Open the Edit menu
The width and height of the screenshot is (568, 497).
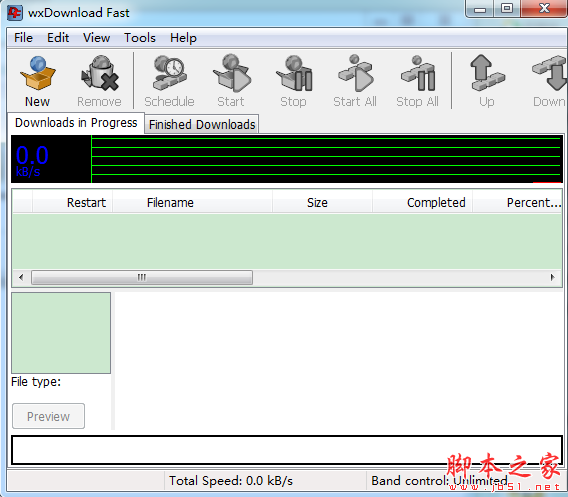point(58,38)
